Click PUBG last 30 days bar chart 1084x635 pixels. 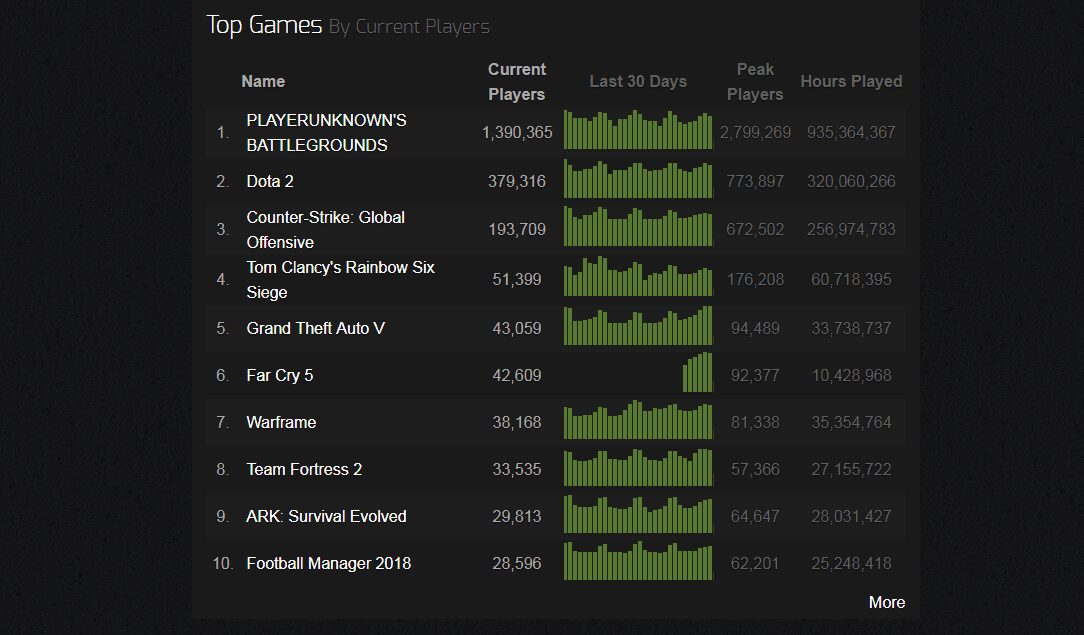tap(638, 130)
